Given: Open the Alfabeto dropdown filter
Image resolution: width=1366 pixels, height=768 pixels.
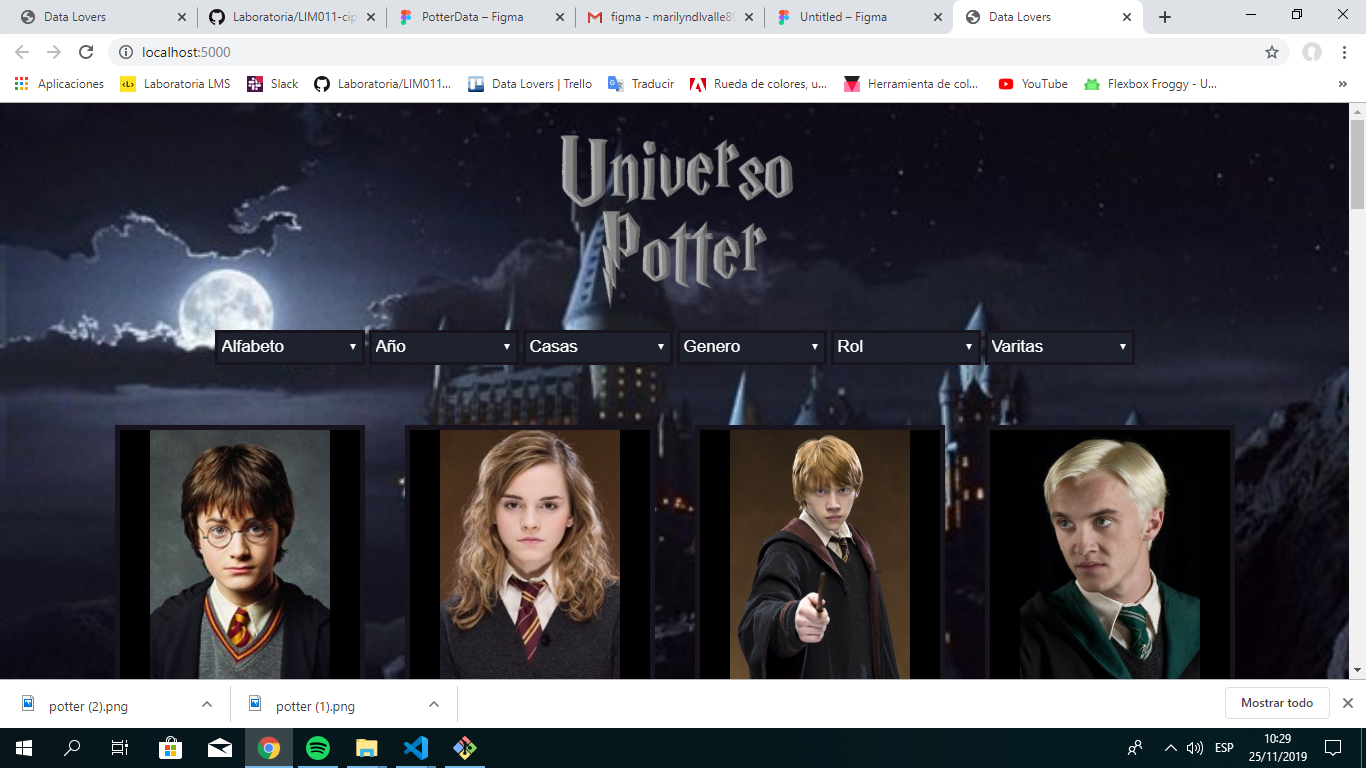Looking at the screenshot, I should (x=288, y=347).
